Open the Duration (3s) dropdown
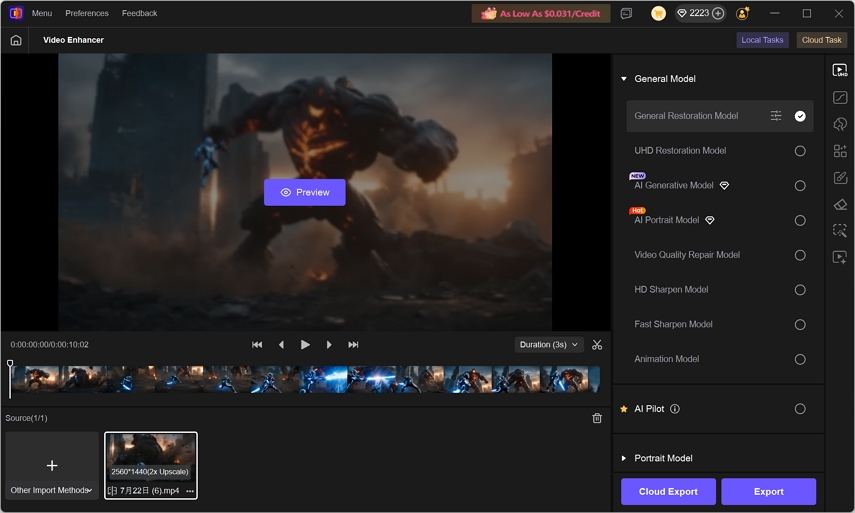The width and height of the screenshot is (855, 513). click(549, 345)
